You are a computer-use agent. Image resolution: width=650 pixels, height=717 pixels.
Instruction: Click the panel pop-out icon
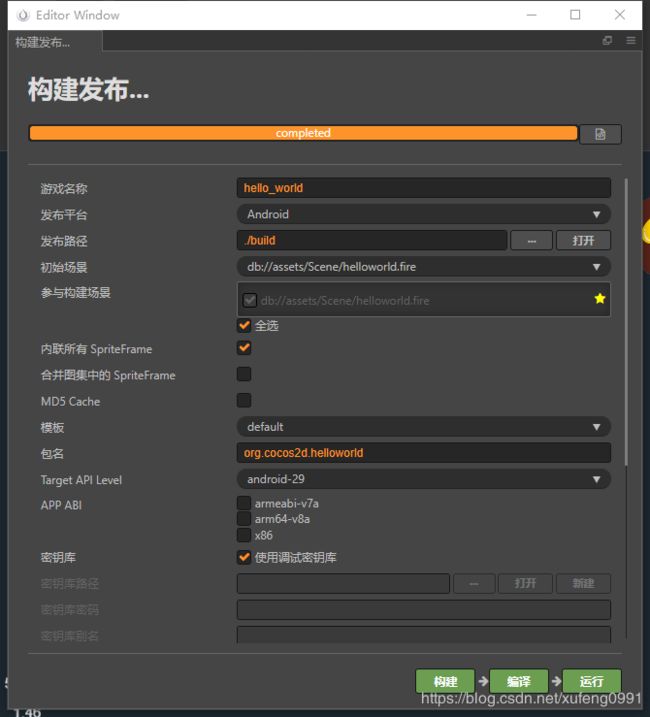[607, 41]
